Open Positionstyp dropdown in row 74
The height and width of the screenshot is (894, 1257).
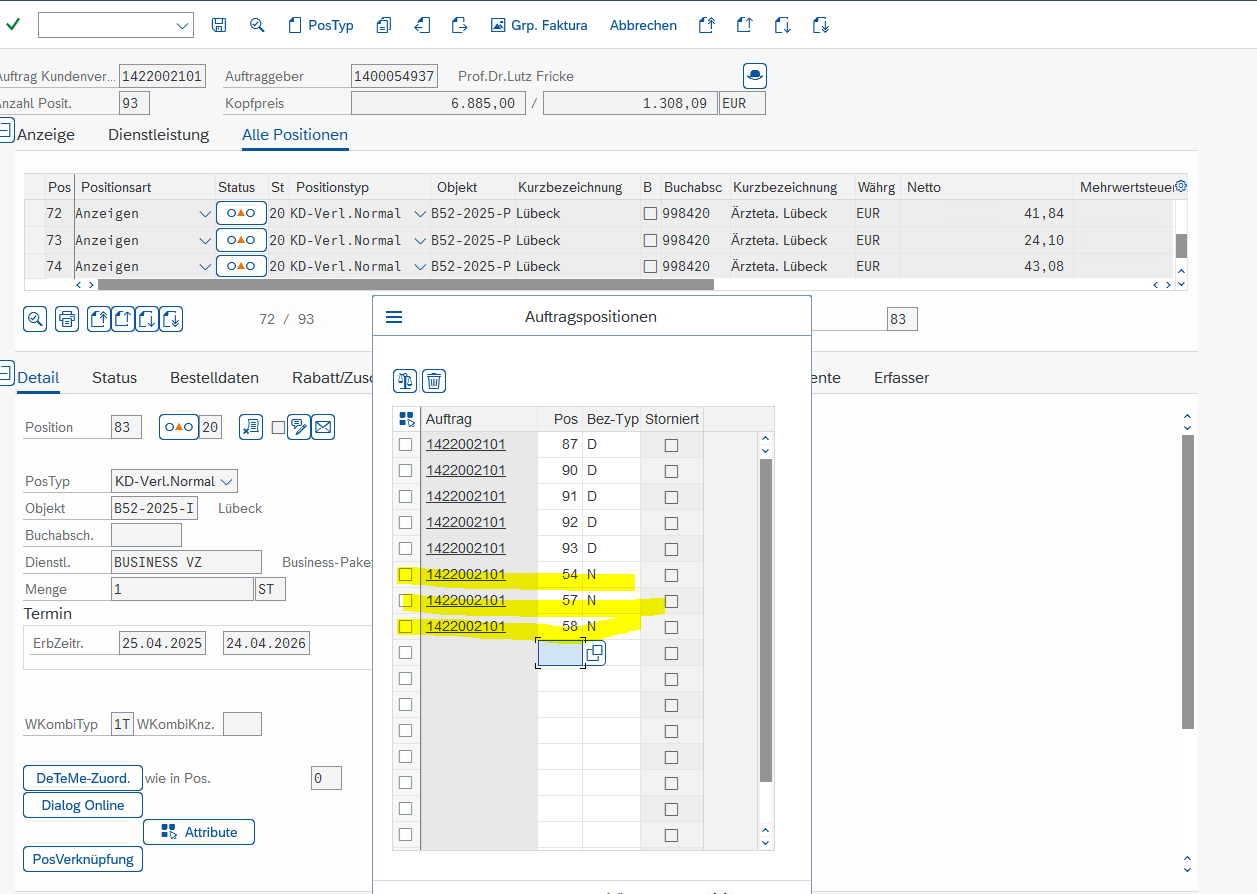(x=419, y=267)
